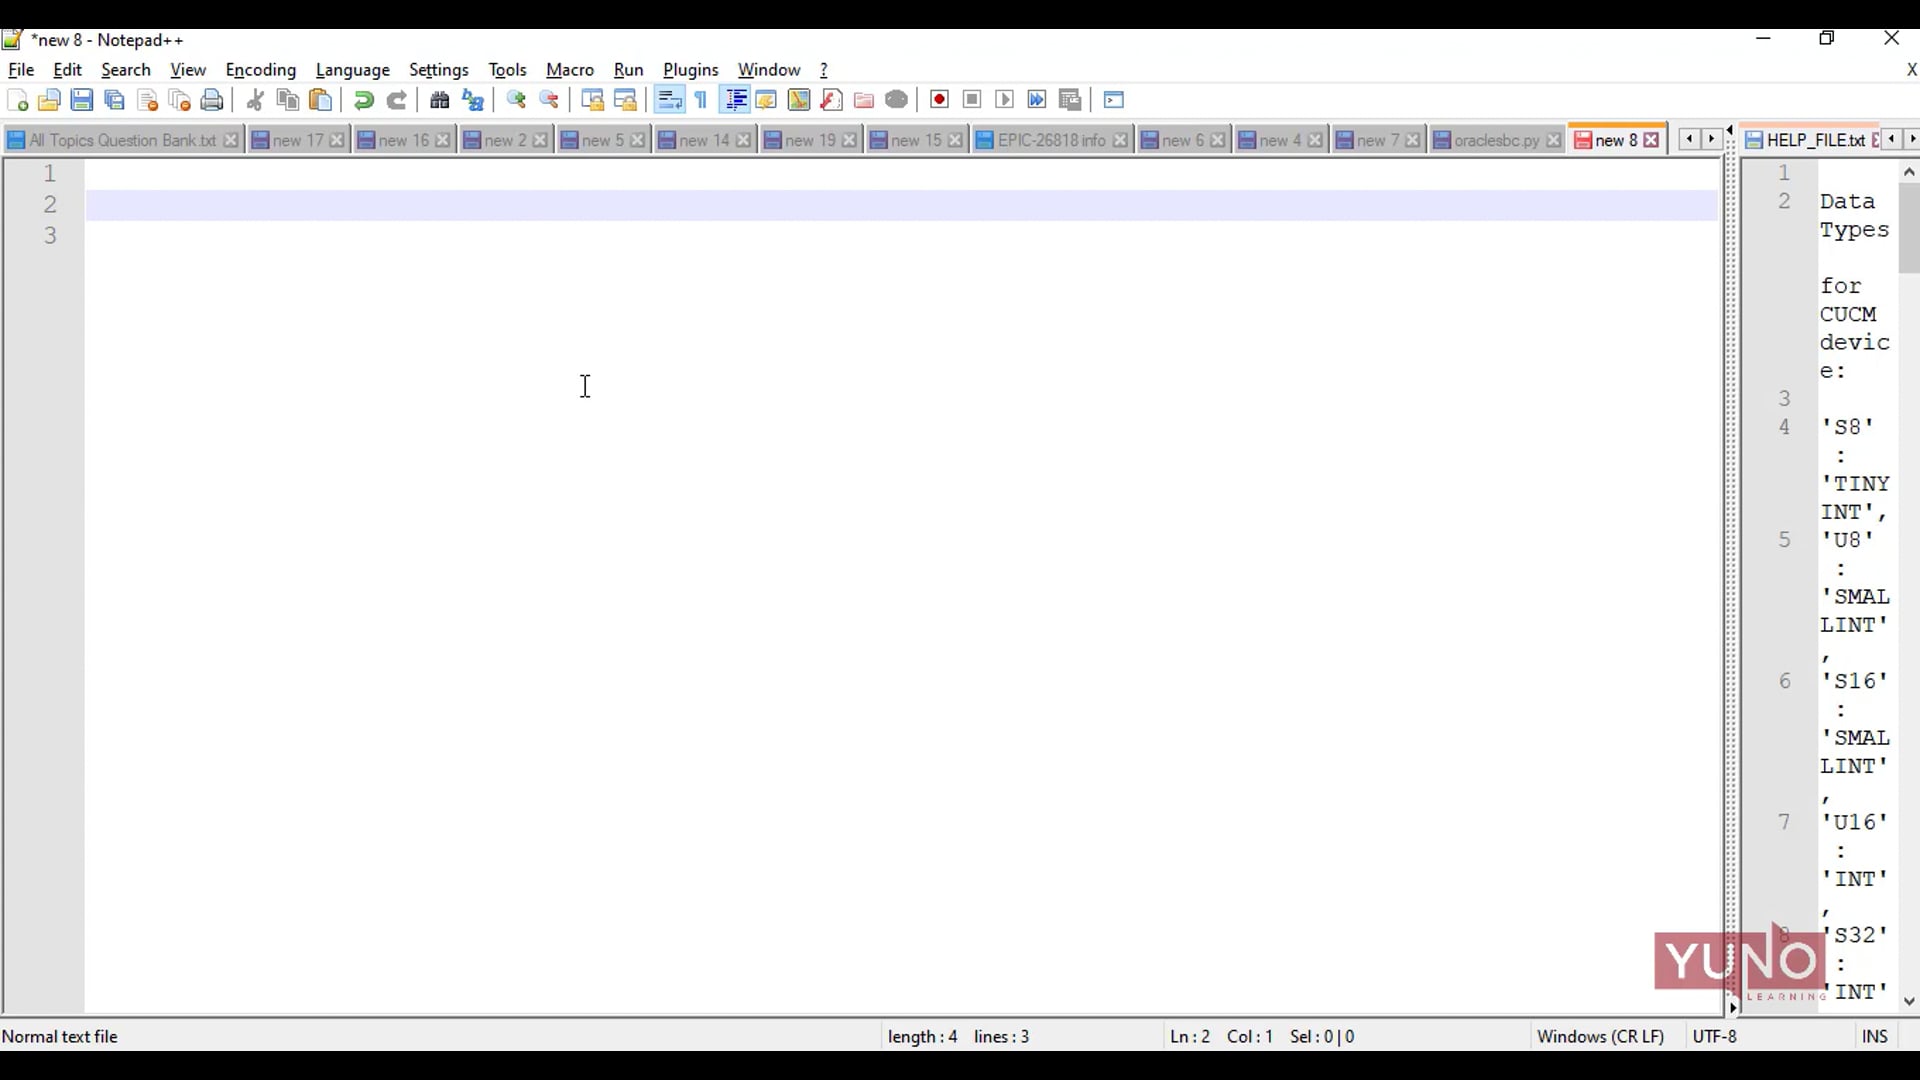The image size is (1920, 1080).
Task: Cut selection with scissors icon
Action: click(255, 100)
